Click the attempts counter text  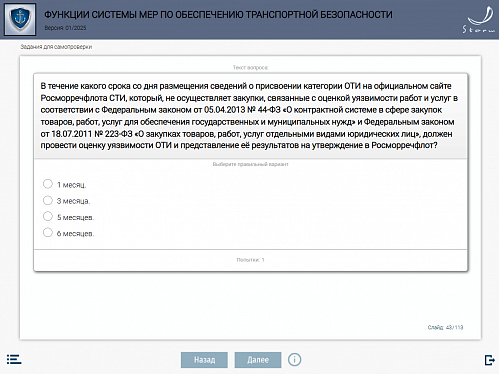(x=250, y=260)
